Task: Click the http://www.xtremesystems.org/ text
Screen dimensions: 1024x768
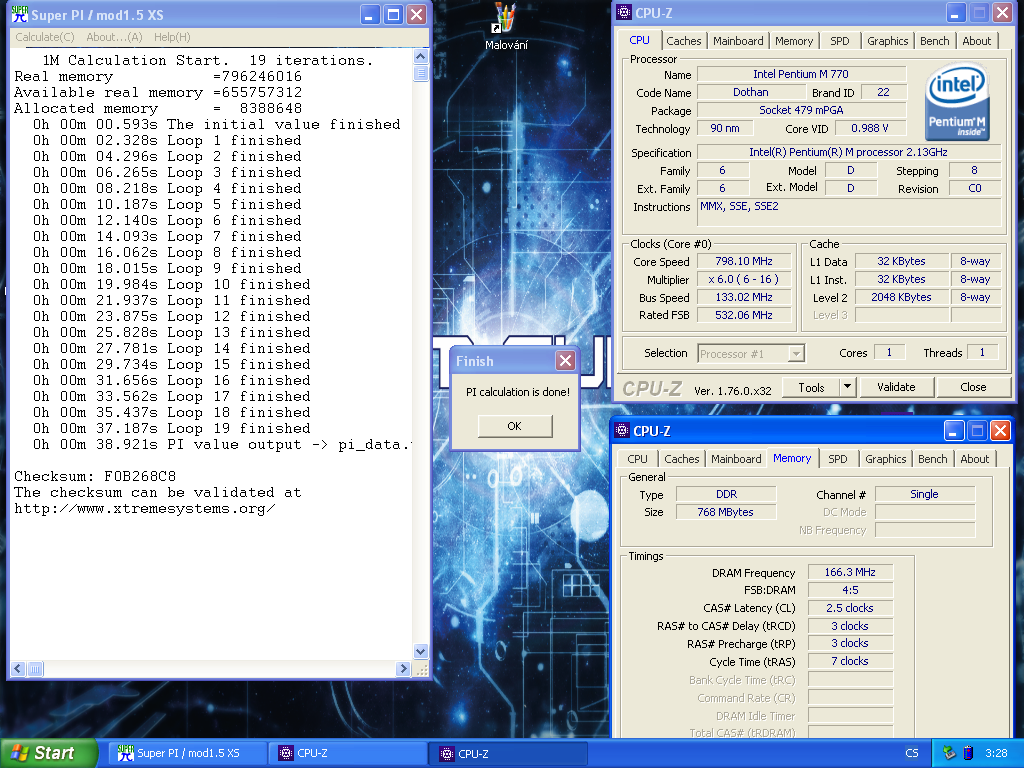Action: point(144,508)
